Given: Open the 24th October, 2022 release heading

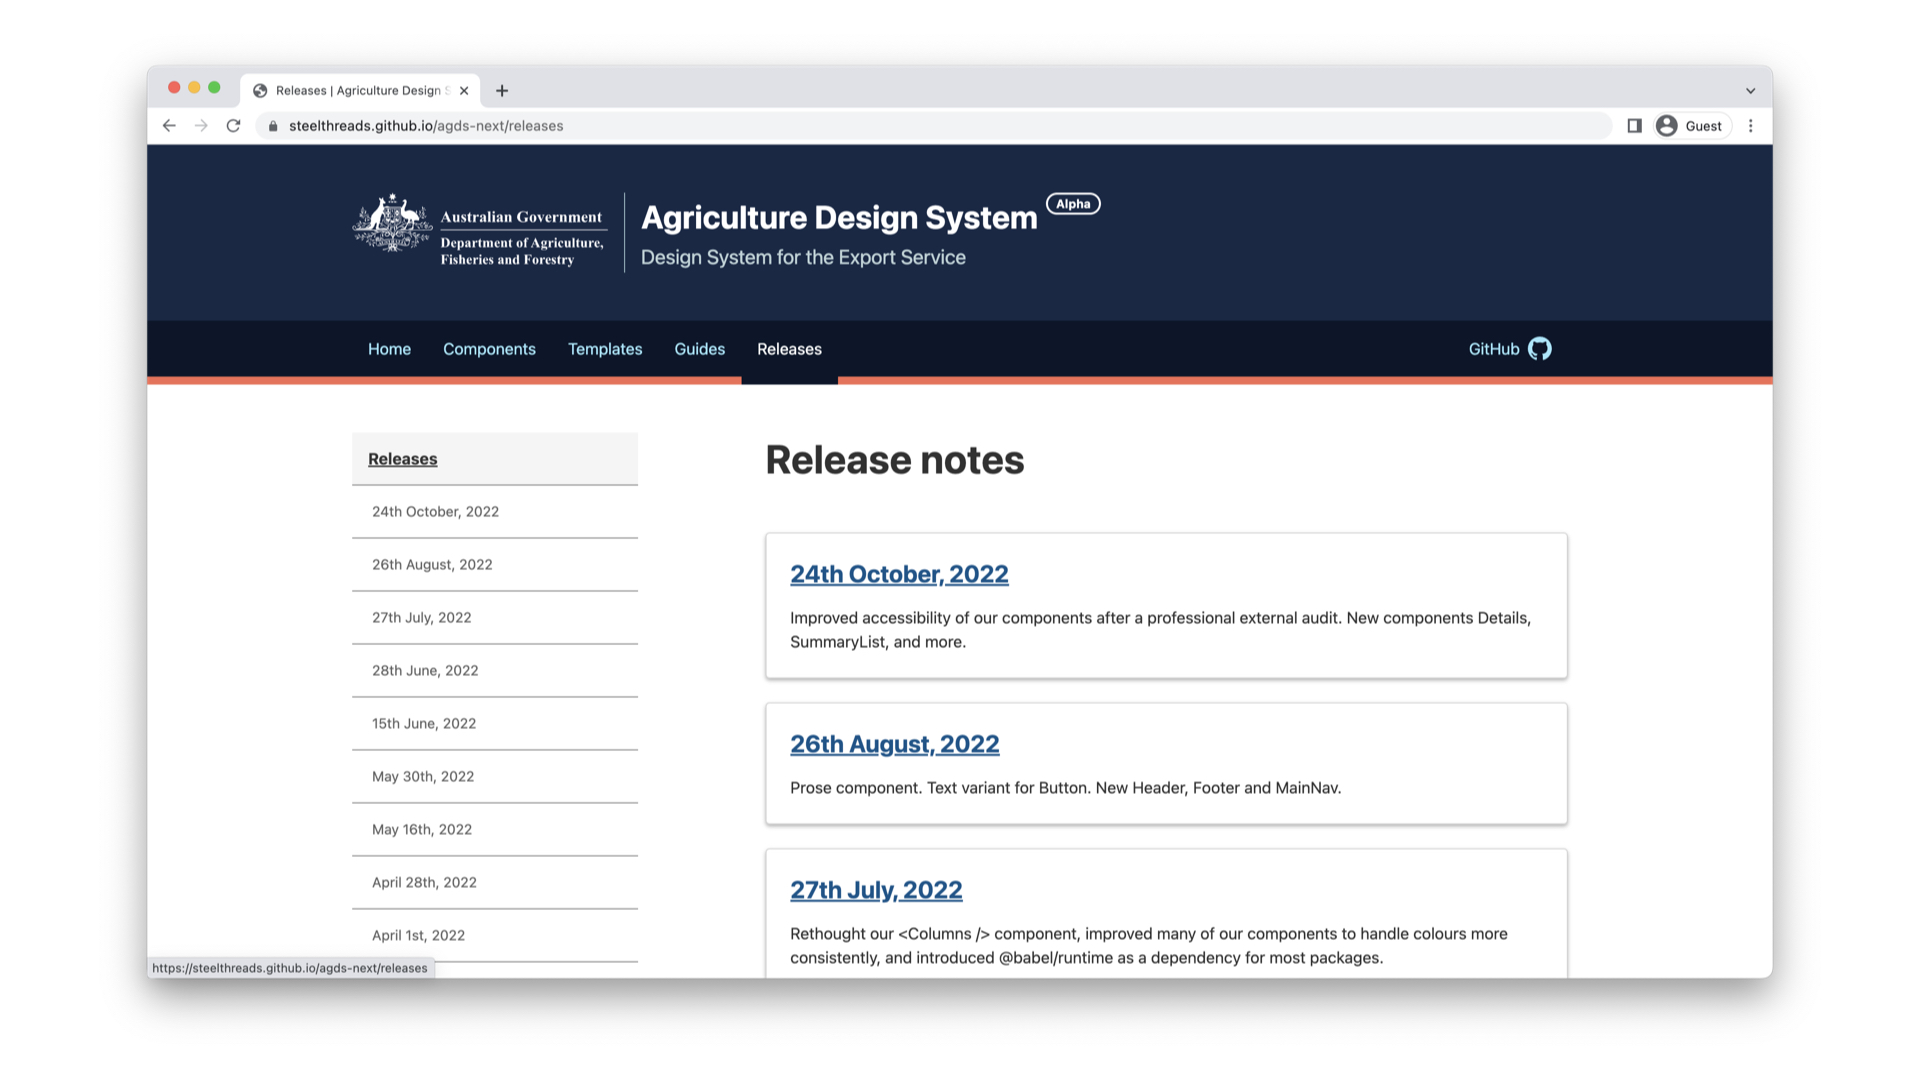Looking at the screenshot, I should tap(898, 574).
